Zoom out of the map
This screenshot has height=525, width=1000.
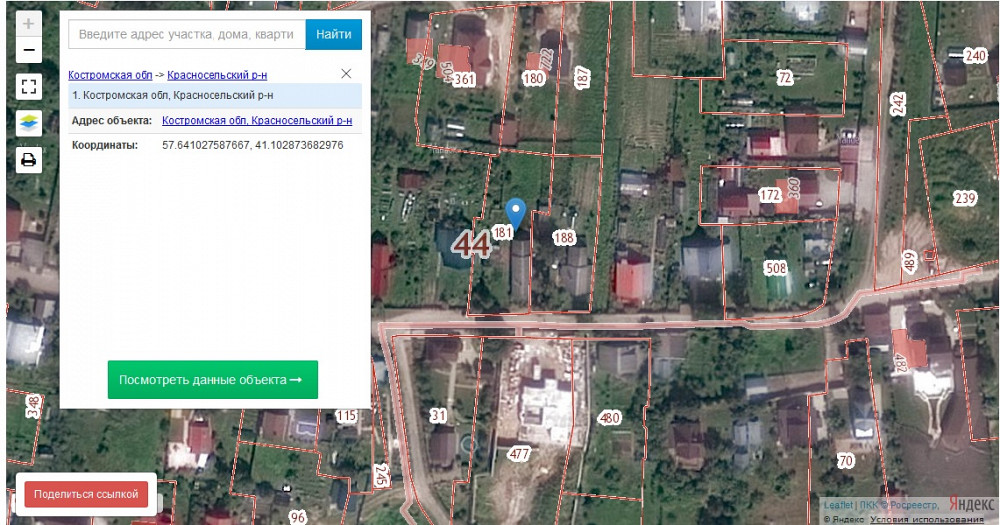[29, 50]
